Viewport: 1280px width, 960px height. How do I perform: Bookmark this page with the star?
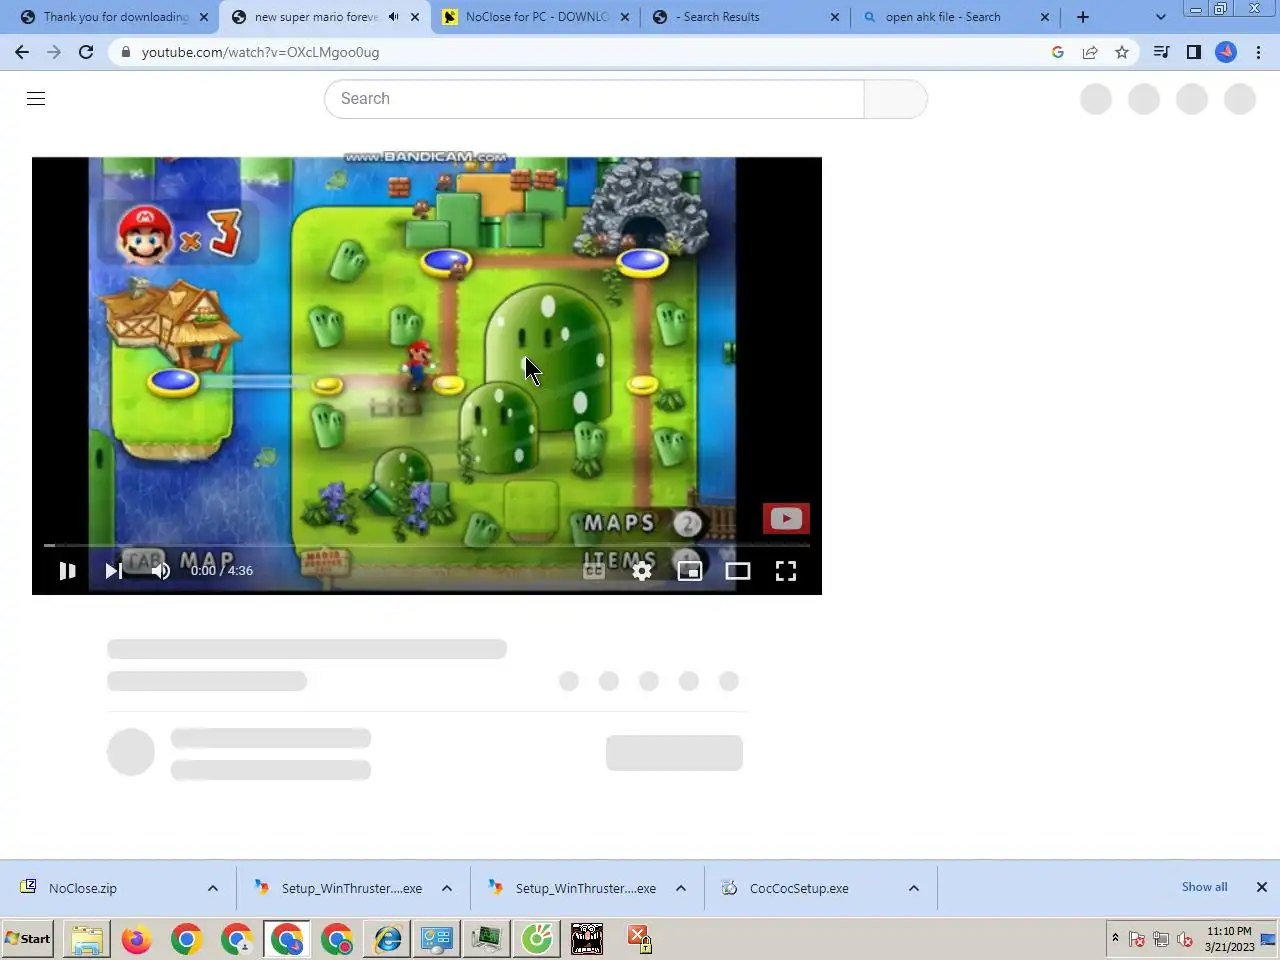pos(1122,52)
